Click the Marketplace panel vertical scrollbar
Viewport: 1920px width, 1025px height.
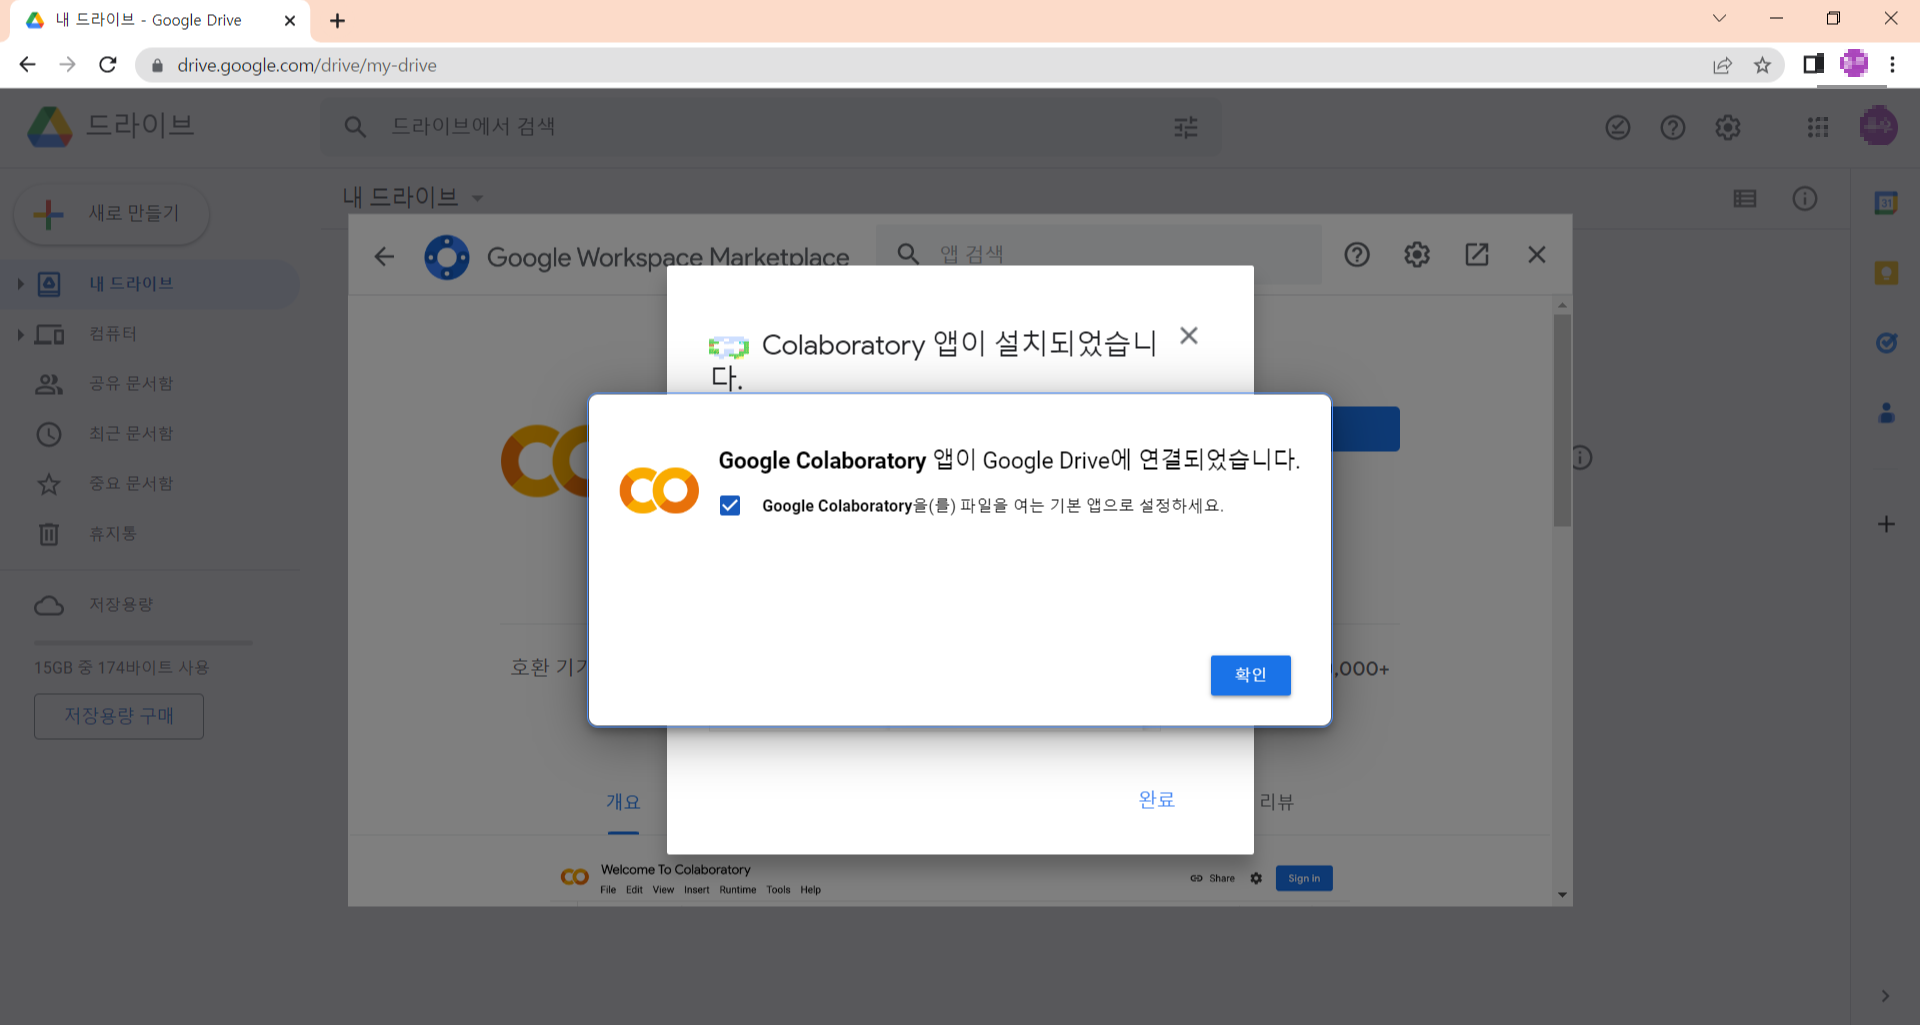click(1562, 420)
